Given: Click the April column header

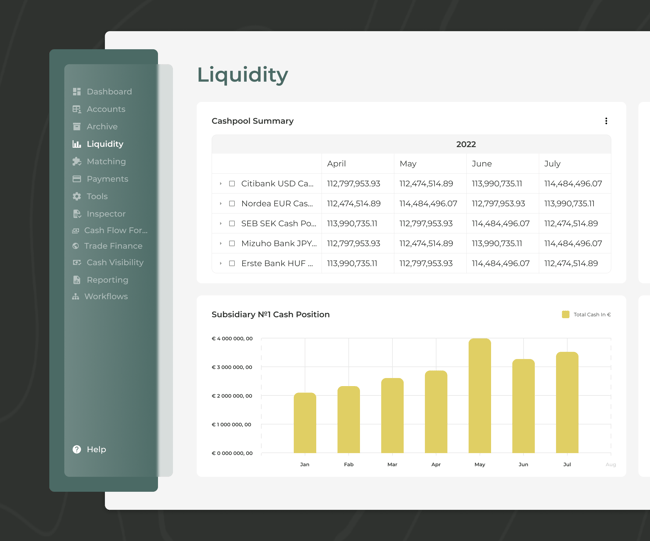Looking at the screenshot, I should click(x=336, y=164).
